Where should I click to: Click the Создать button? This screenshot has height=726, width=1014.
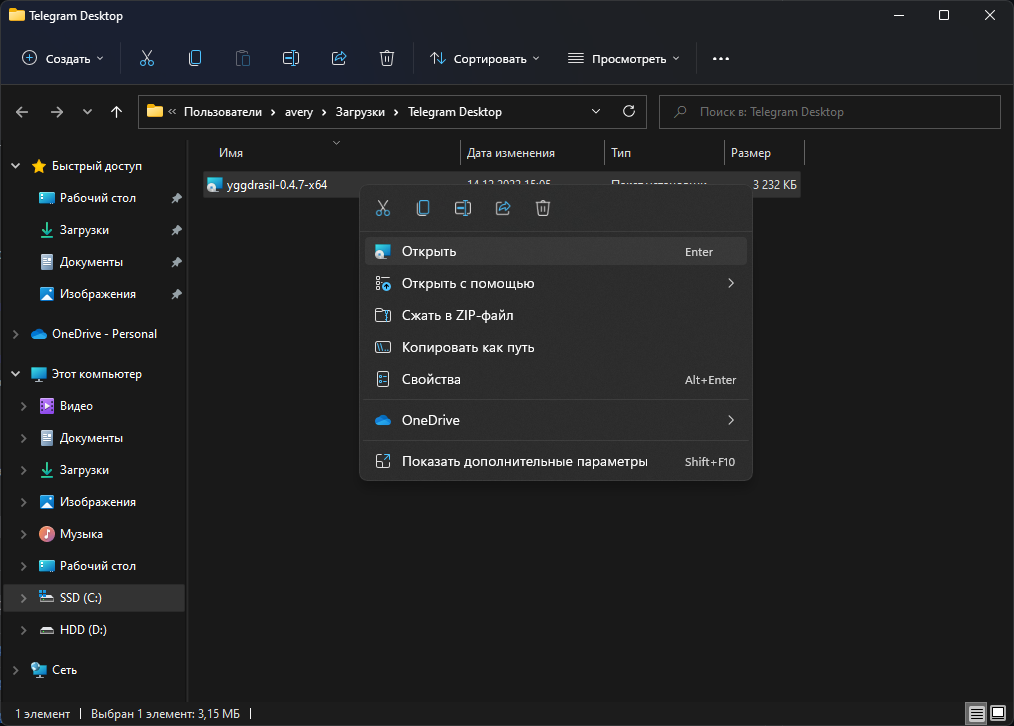pyautogui.click(x=63, y=59)
